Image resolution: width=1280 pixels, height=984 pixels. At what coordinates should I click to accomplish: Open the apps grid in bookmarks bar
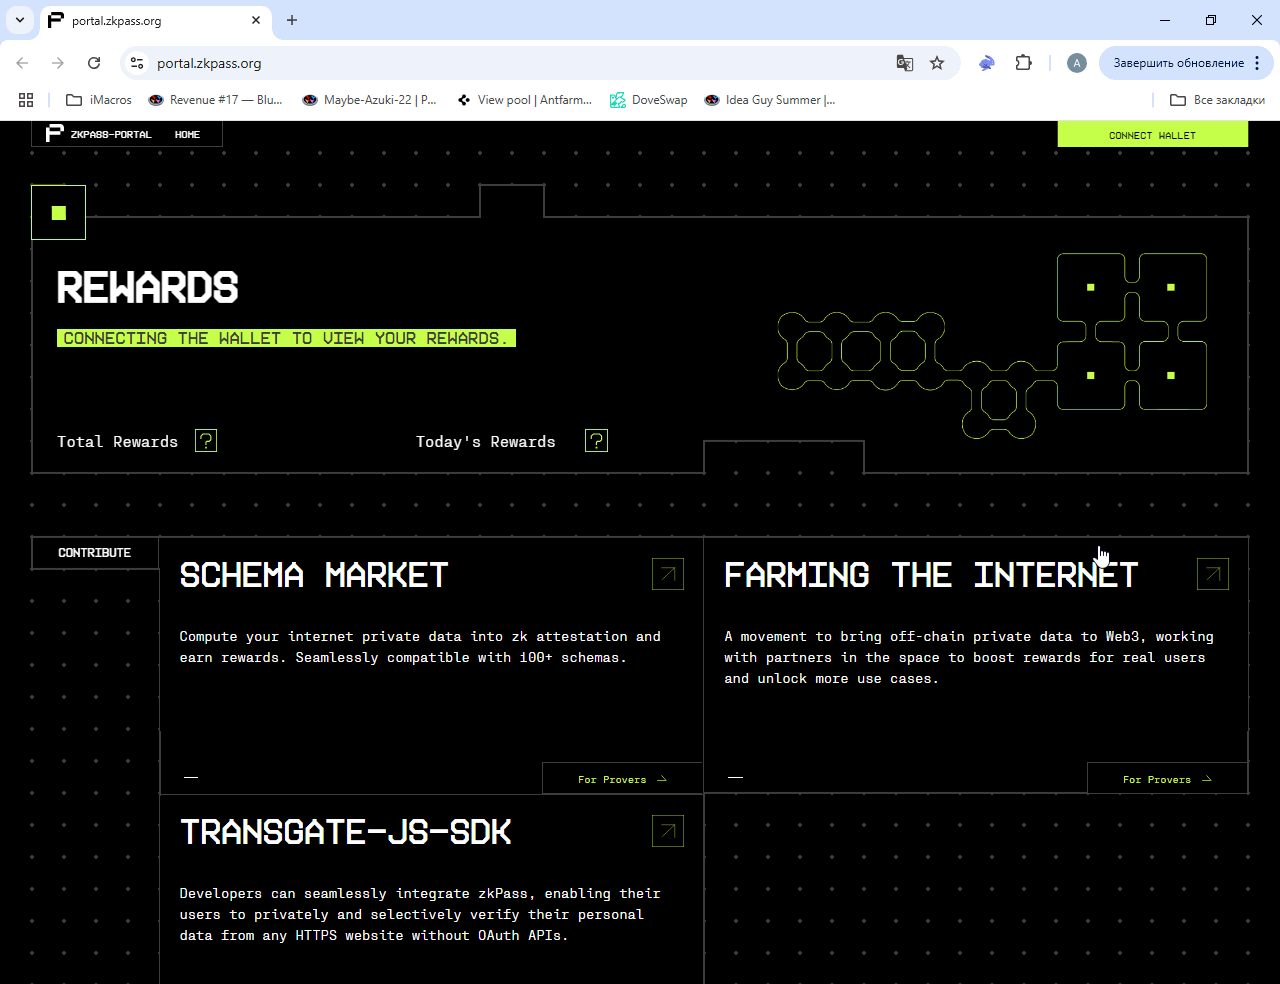pyautogui.click(x=26, y=100)
